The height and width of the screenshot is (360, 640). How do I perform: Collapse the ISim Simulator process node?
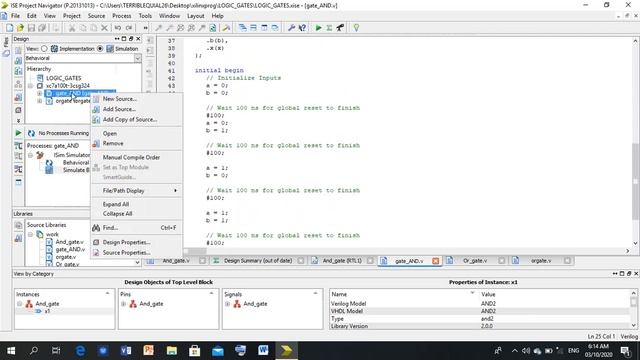click(x=30, y=155)
